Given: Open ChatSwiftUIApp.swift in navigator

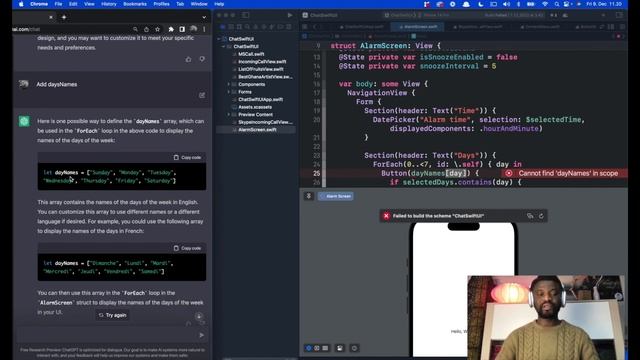Looking at the screenshot, I should click(260, 100).
